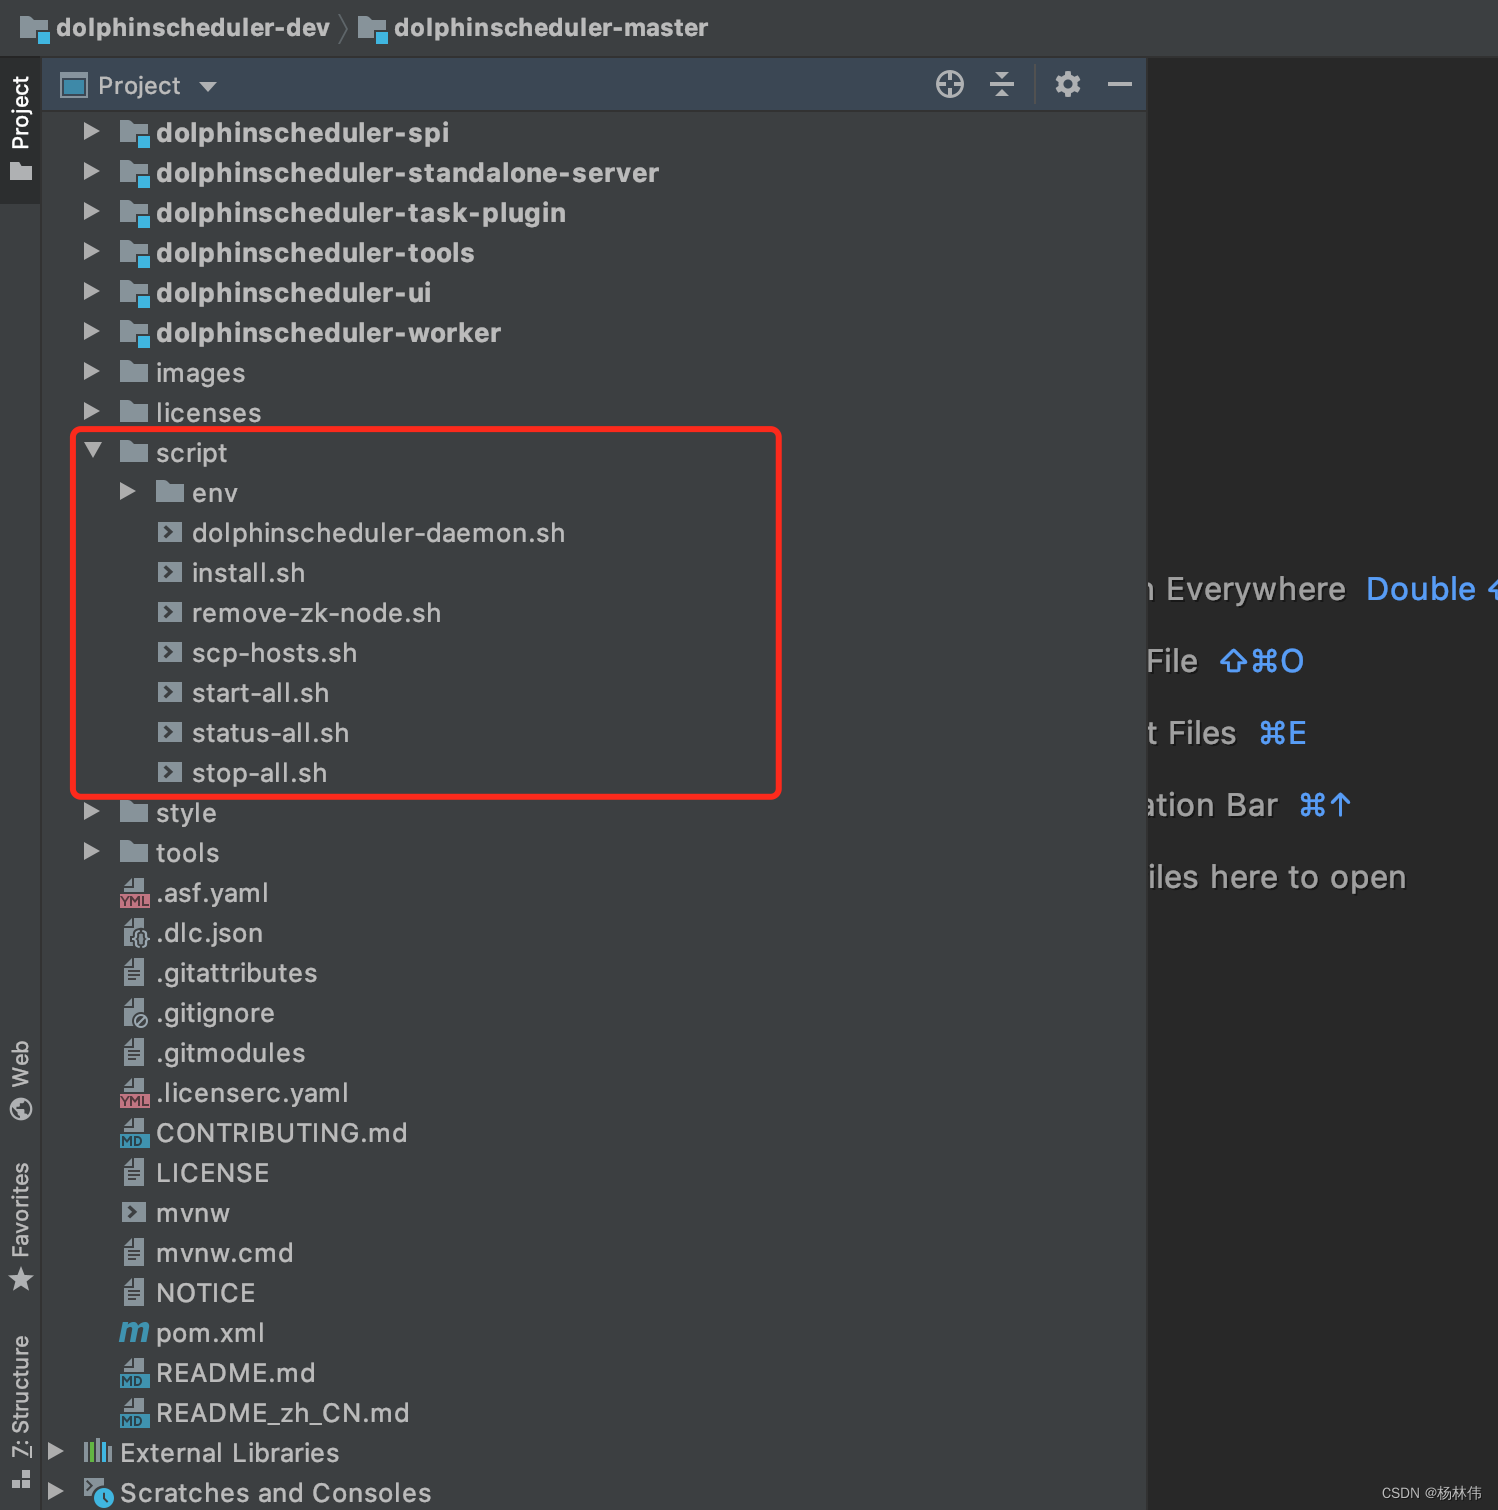The height and width of the screenshot is (1510, 1498).
Task: Expand the dolphinscheduler-standalone-server module
Action: click(x=91, y=171)
